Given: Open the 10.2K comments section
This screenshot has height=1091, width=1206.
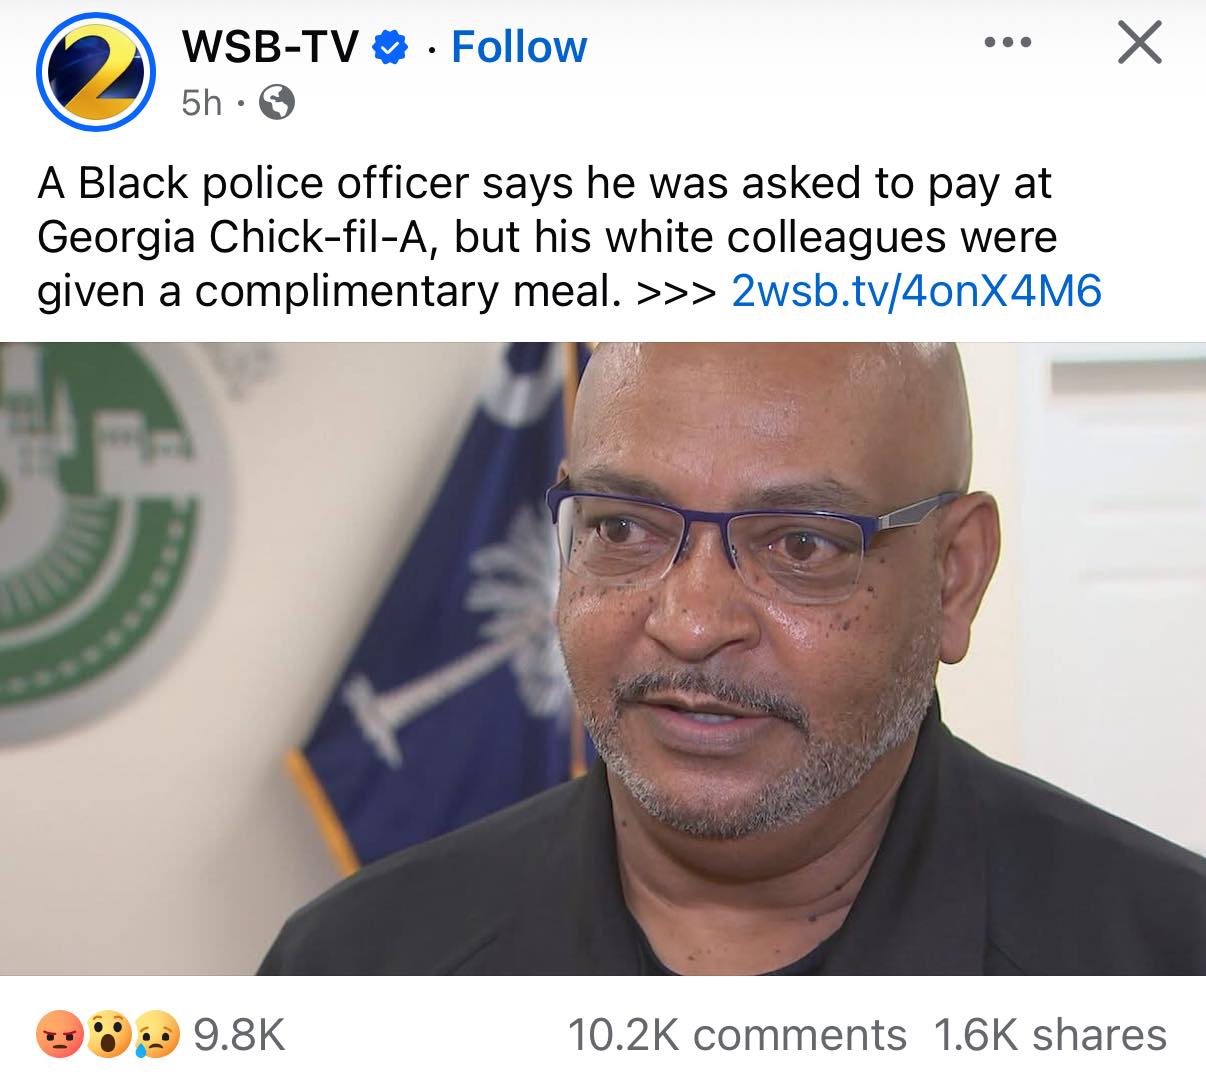Looking at the screenshot, I should [x=737, y=1035].
